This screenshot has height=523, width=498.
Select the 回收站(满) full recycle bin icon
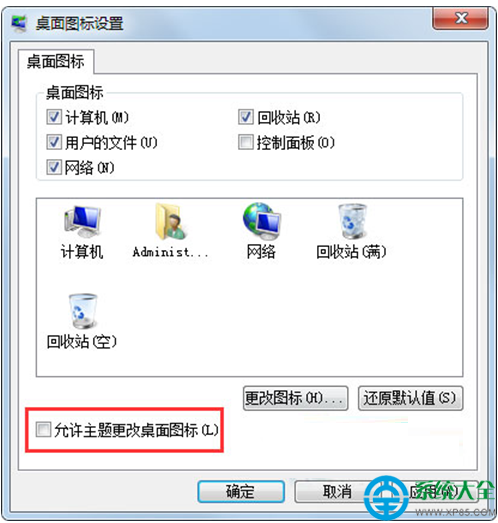352,221
